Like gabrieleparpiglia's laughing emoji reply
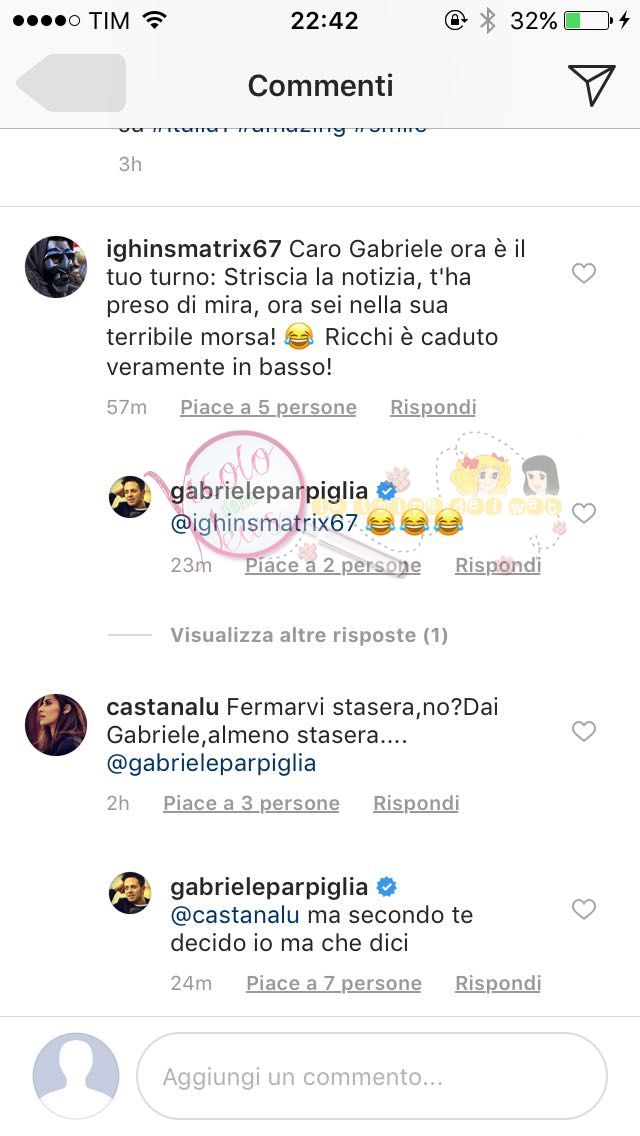The height and width of the screenshot is (1136, 640). click(x=583, y=513)
